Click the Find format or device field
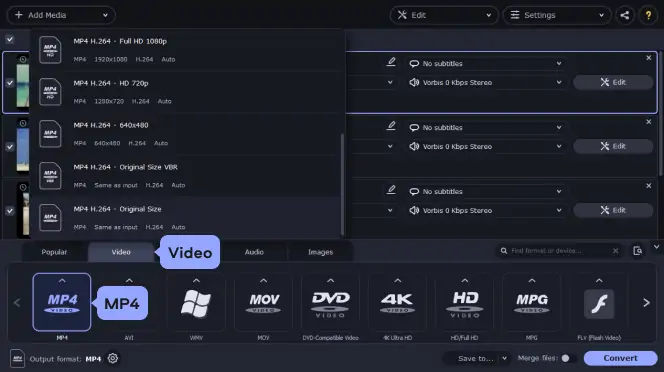 click(x=559, y=251)
